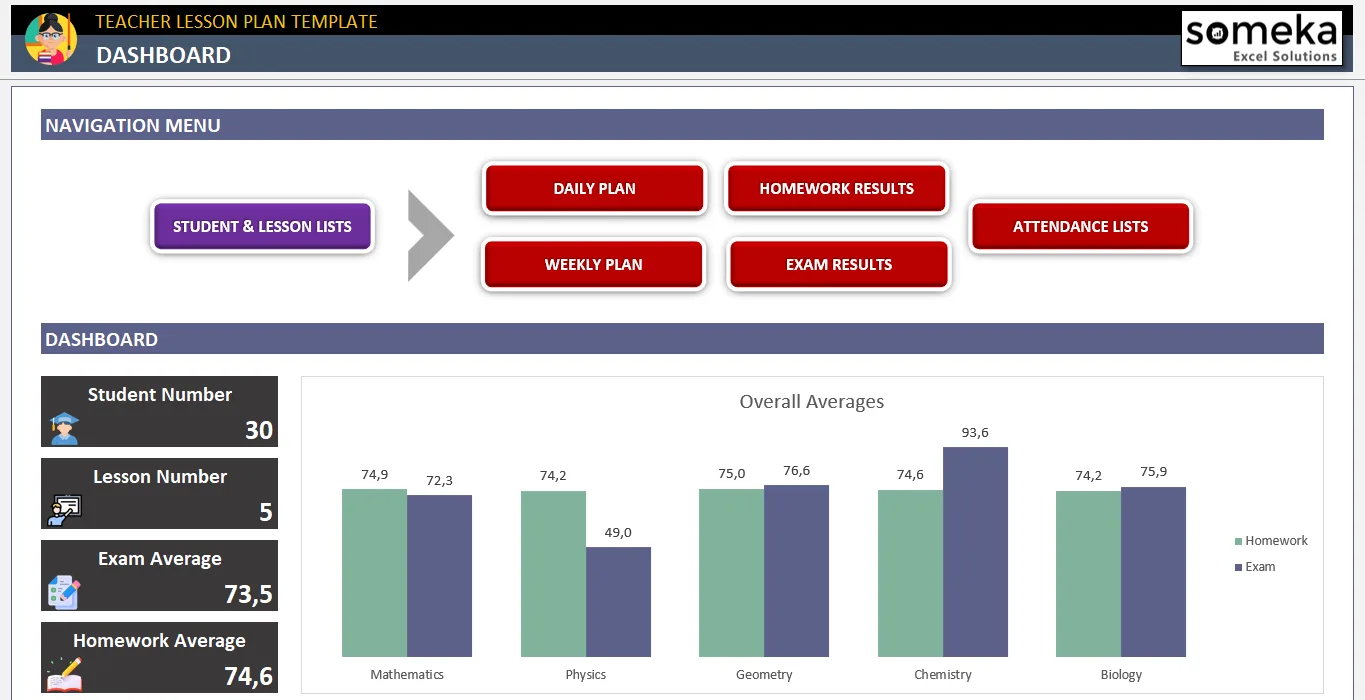Click the teacher avatar icon in header

coord(50,39)
